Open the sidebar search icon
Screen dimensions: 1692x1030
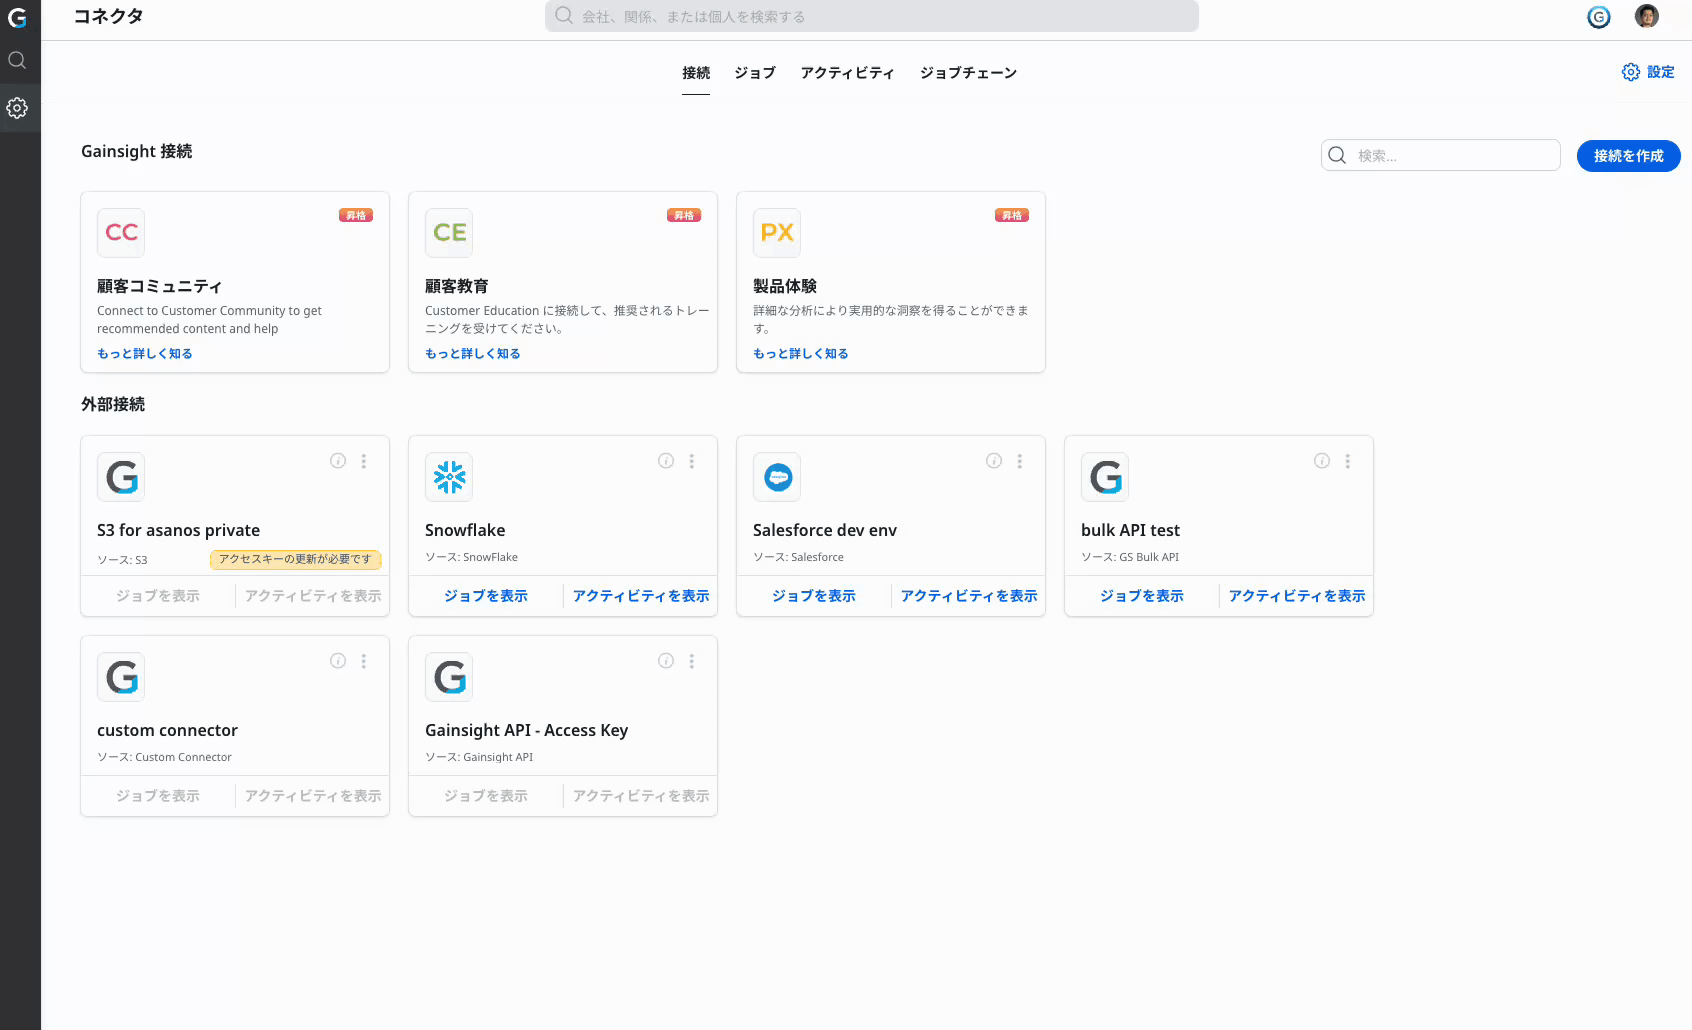pos(17,60)
